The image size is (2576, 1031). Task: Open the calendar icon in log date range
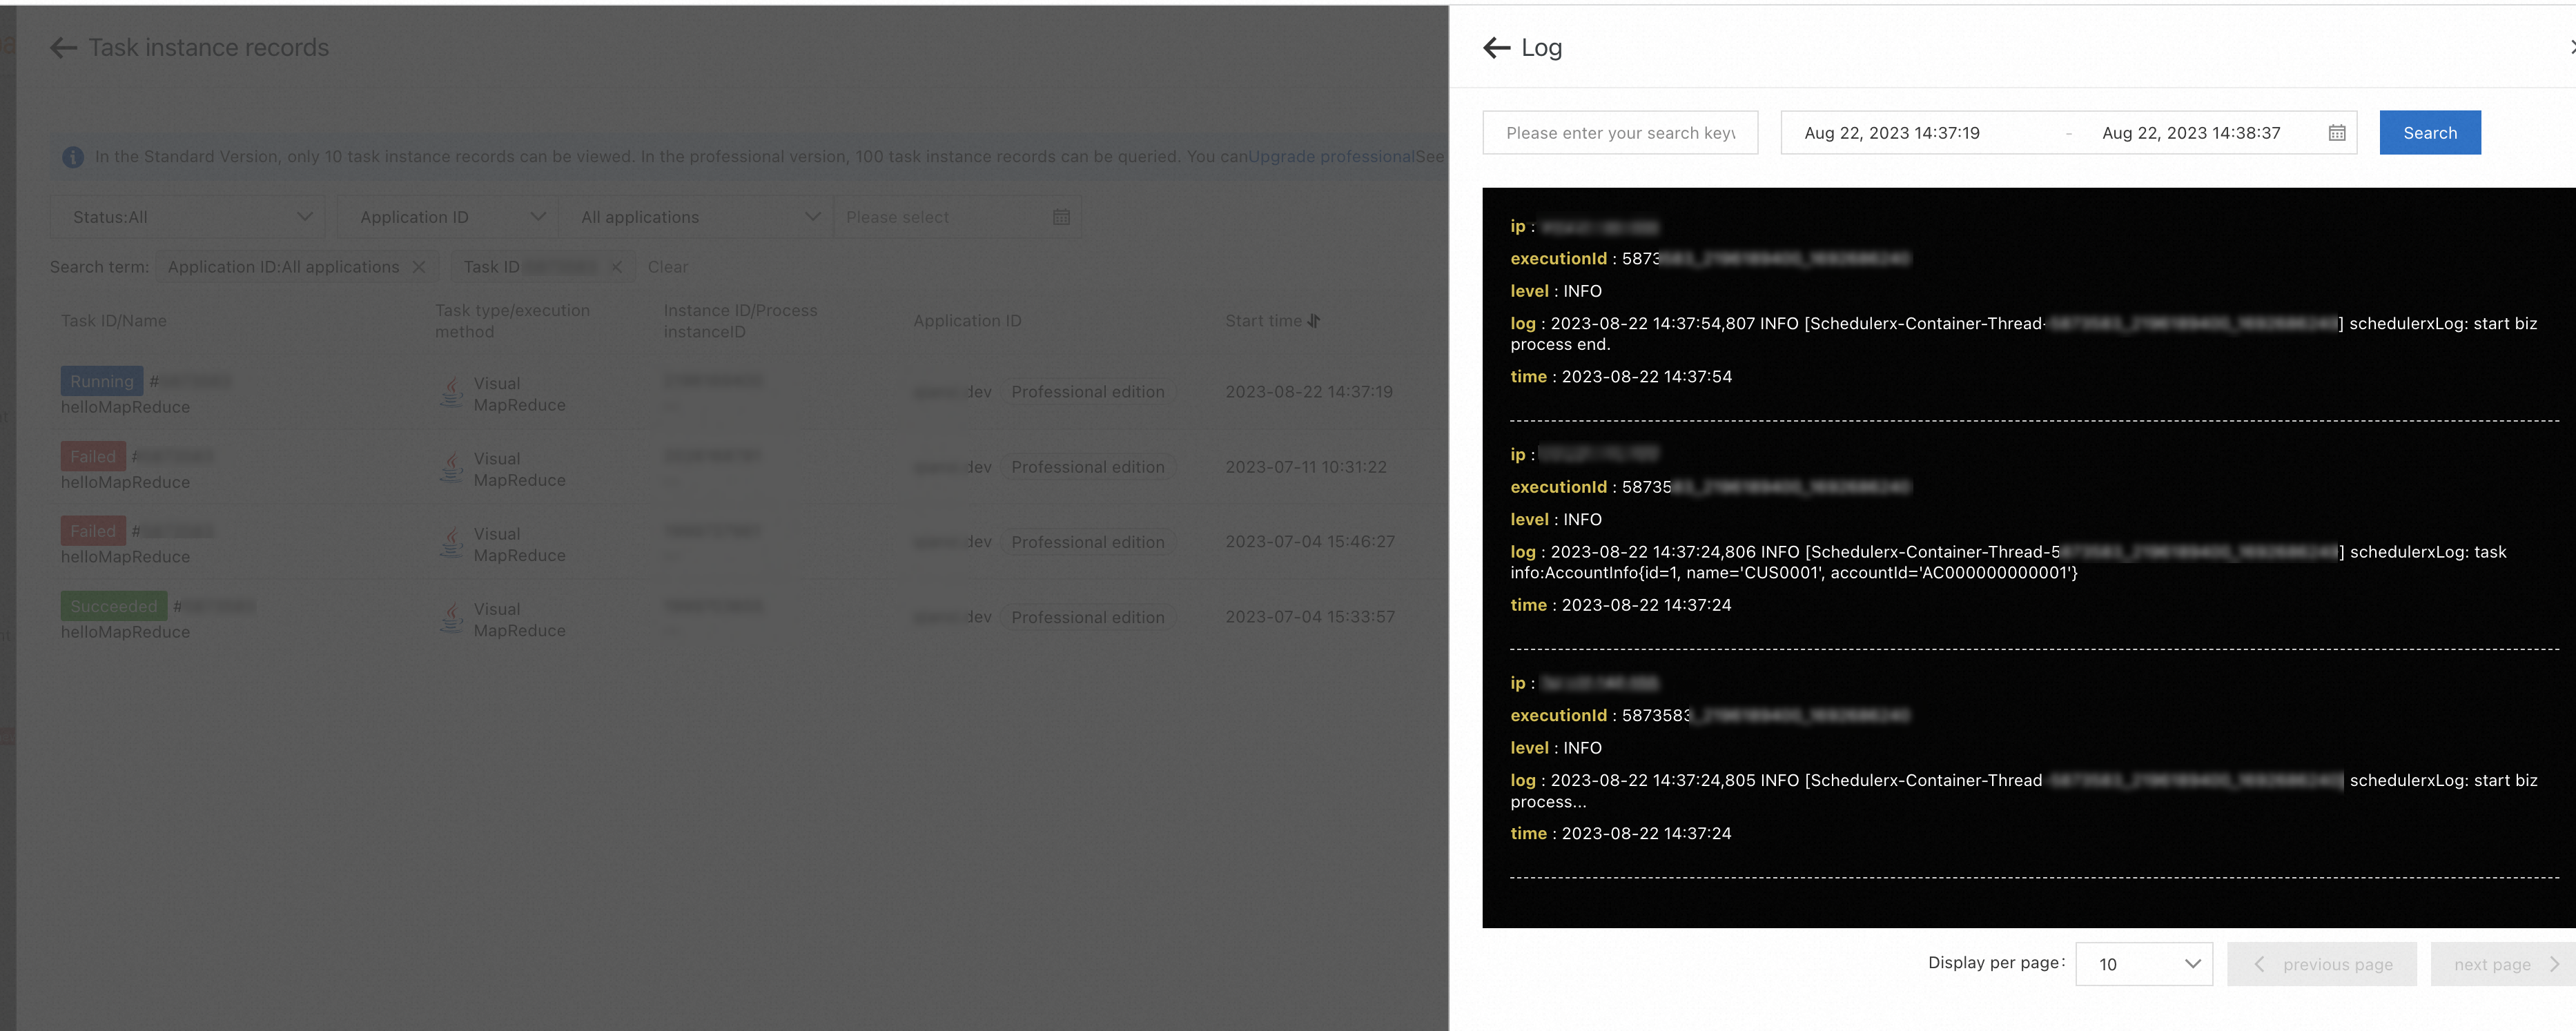pos(2337,133)
